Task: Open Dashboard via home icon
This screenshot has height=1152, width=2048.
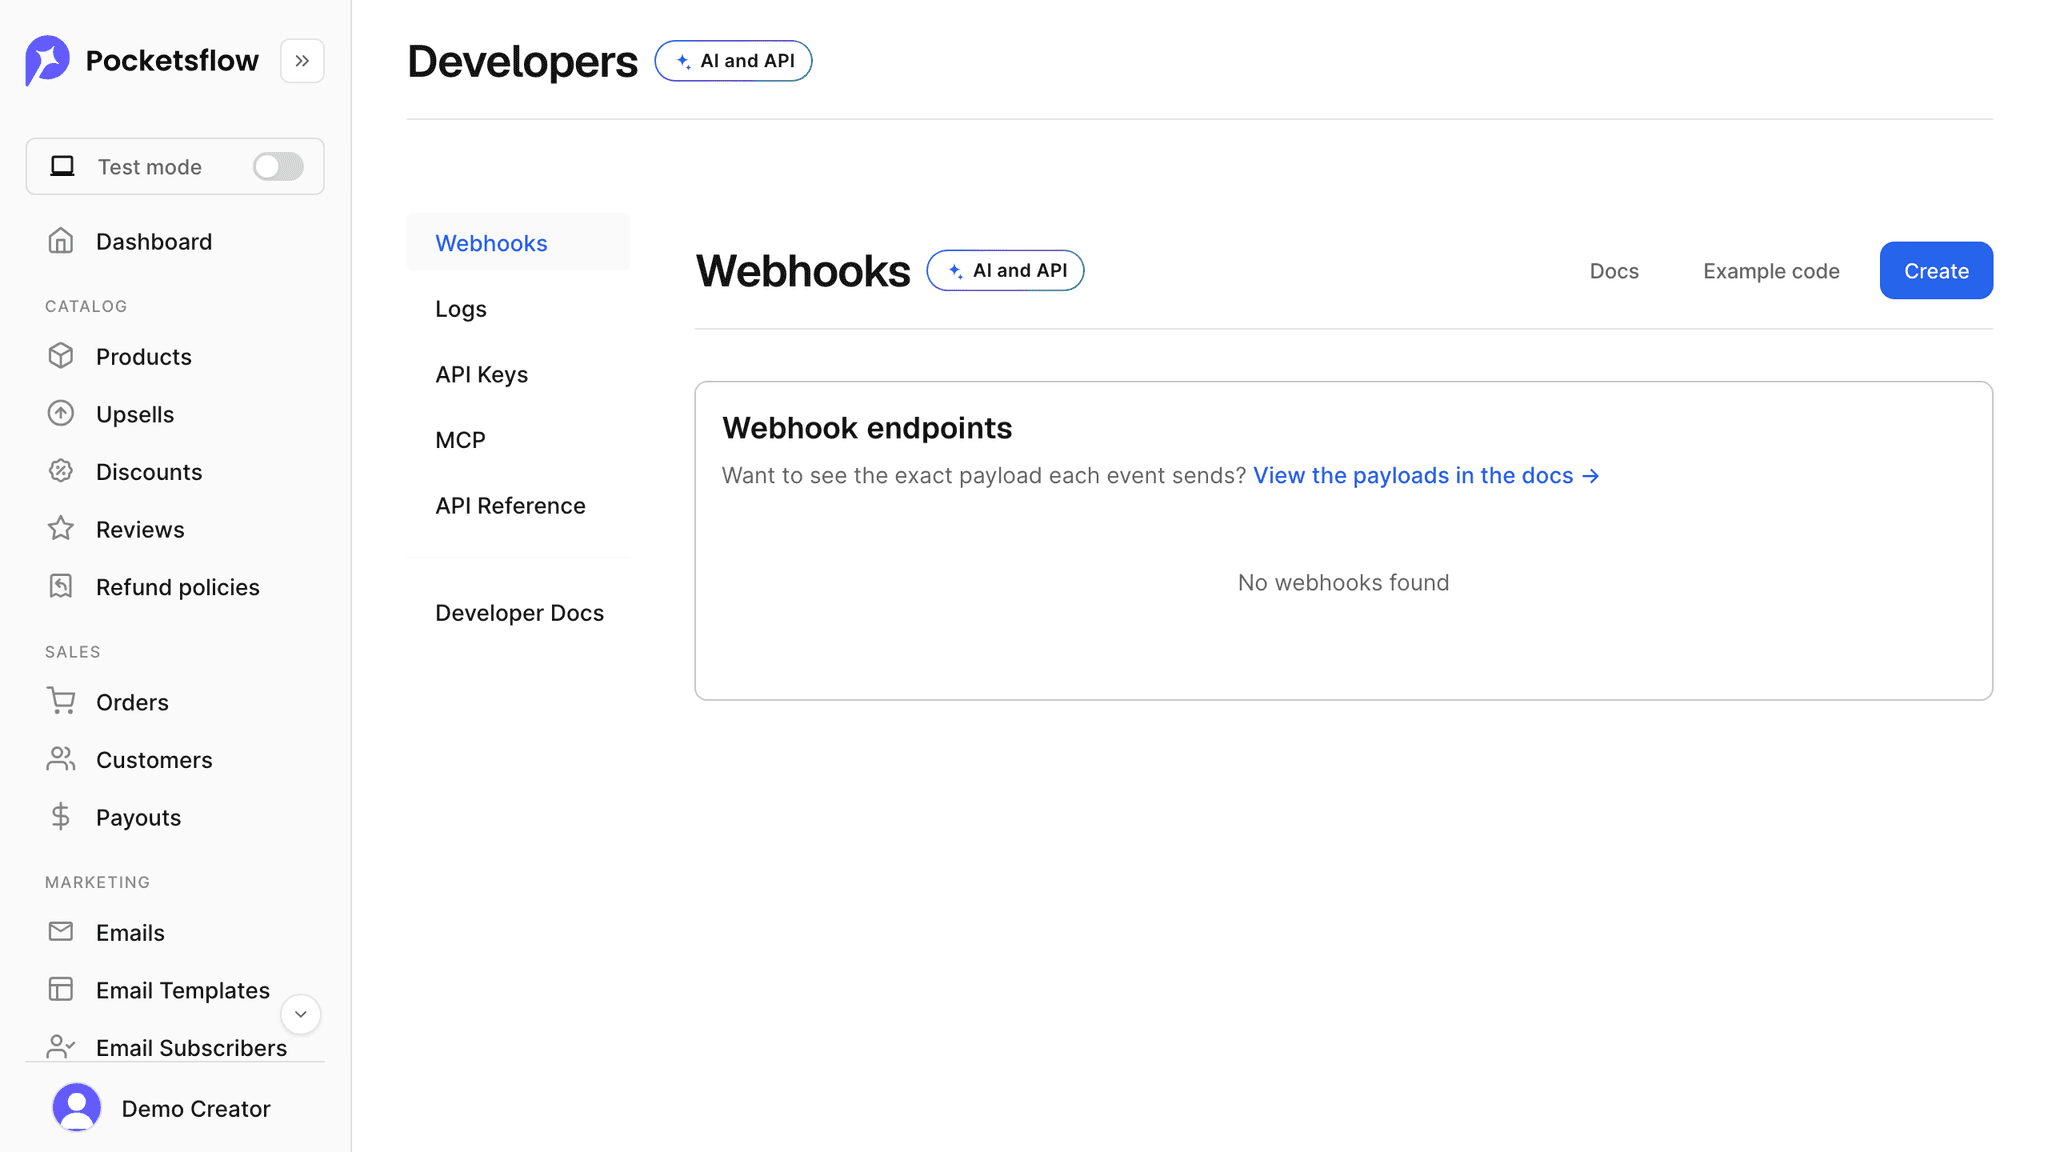Action: [61, 241]
